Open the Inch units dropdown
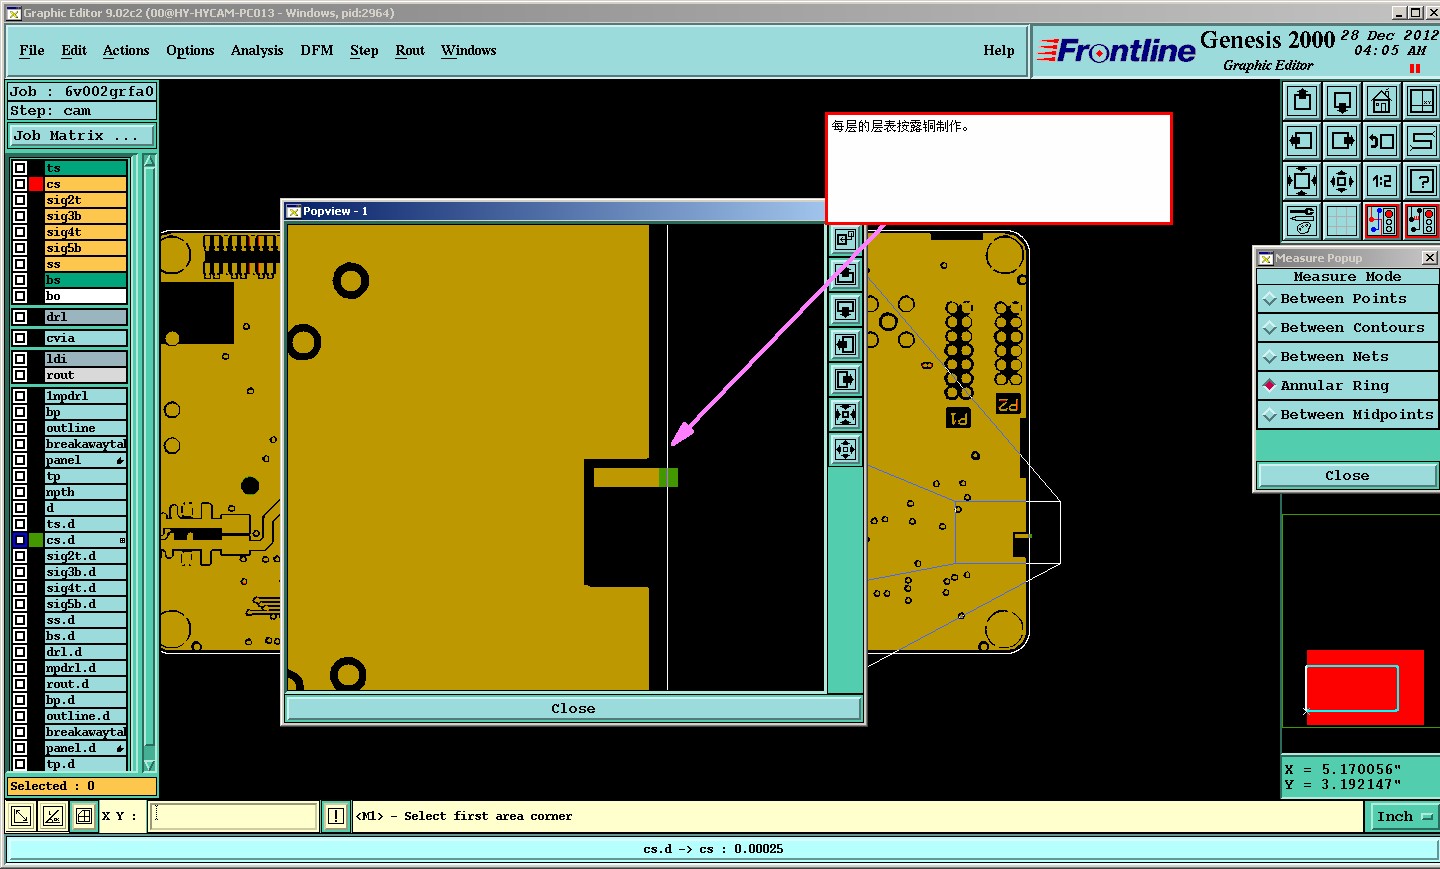 tap(1403, 817)
